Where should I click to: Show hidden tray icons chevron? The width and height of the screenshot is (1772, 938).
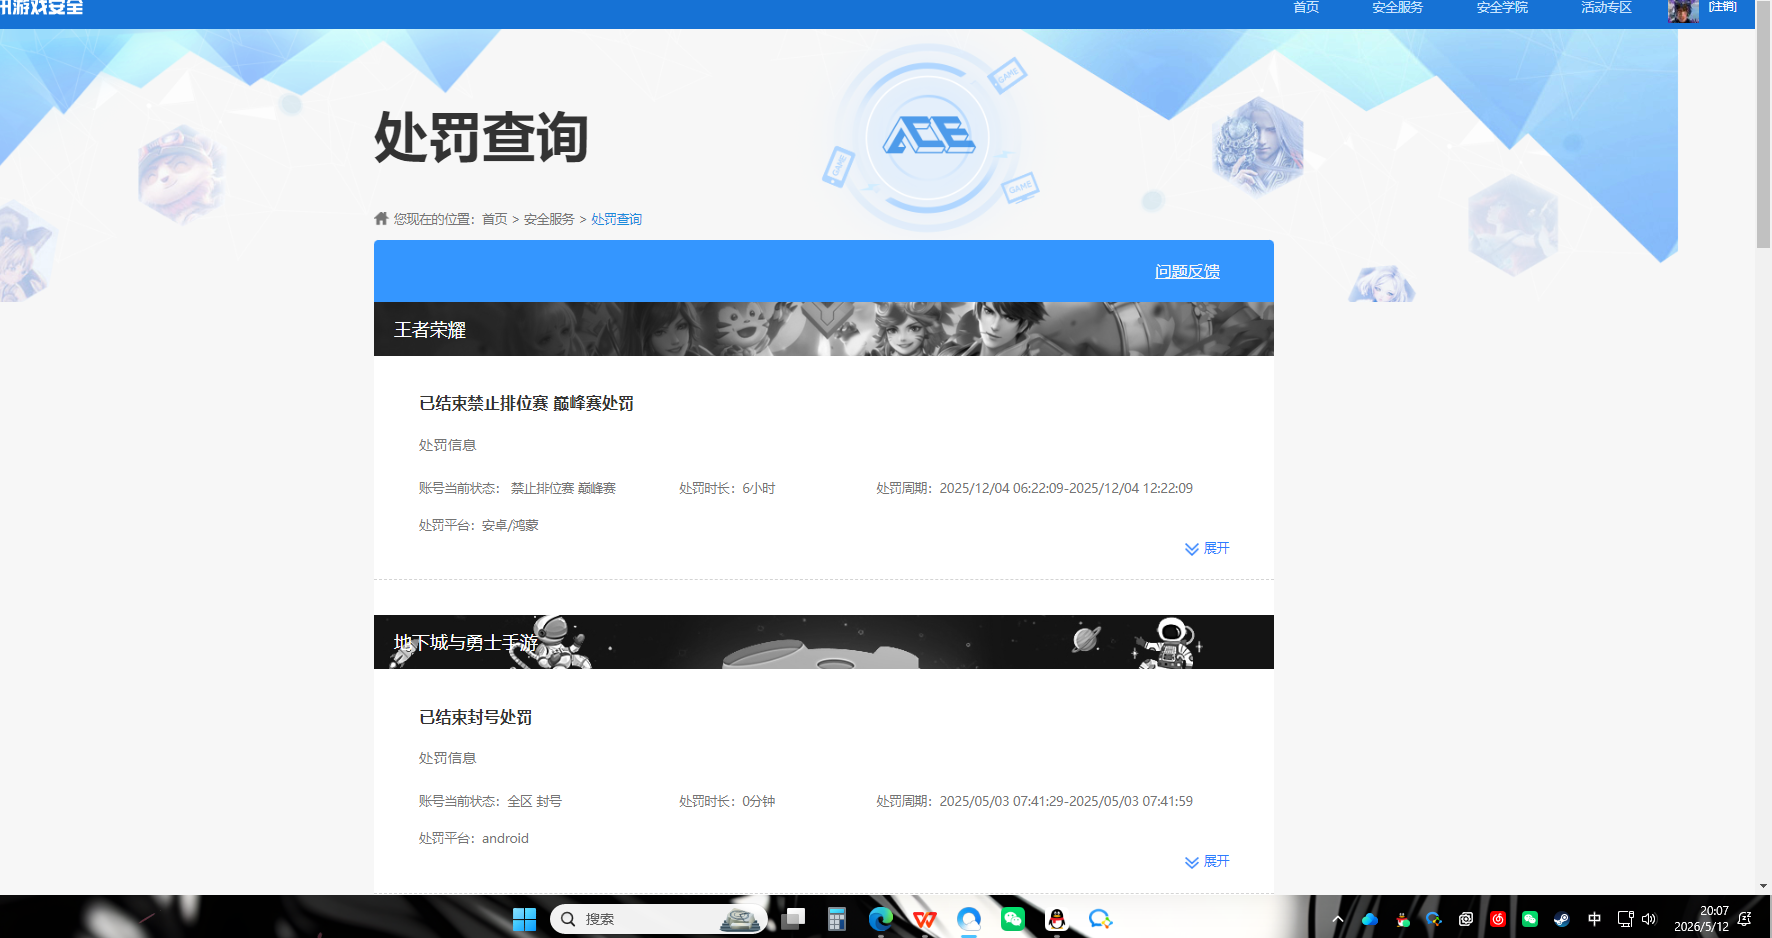coord(1337,919)
